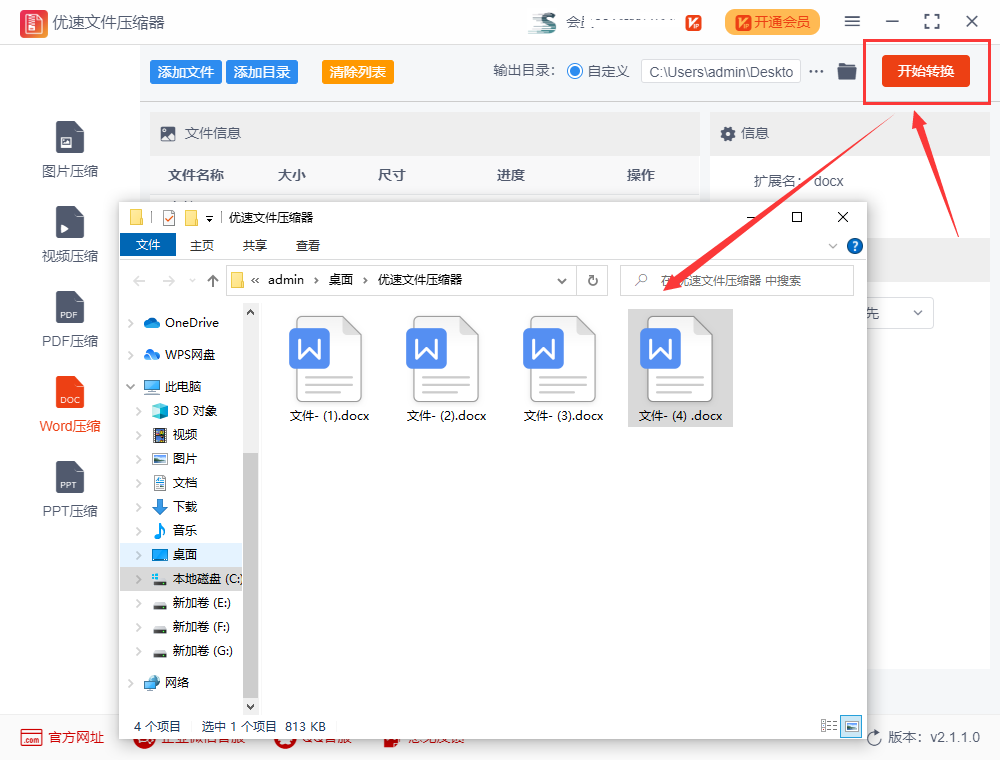Click 桌面 in the address breadcrumb
1000x760 pixels.
coord(341,280)
